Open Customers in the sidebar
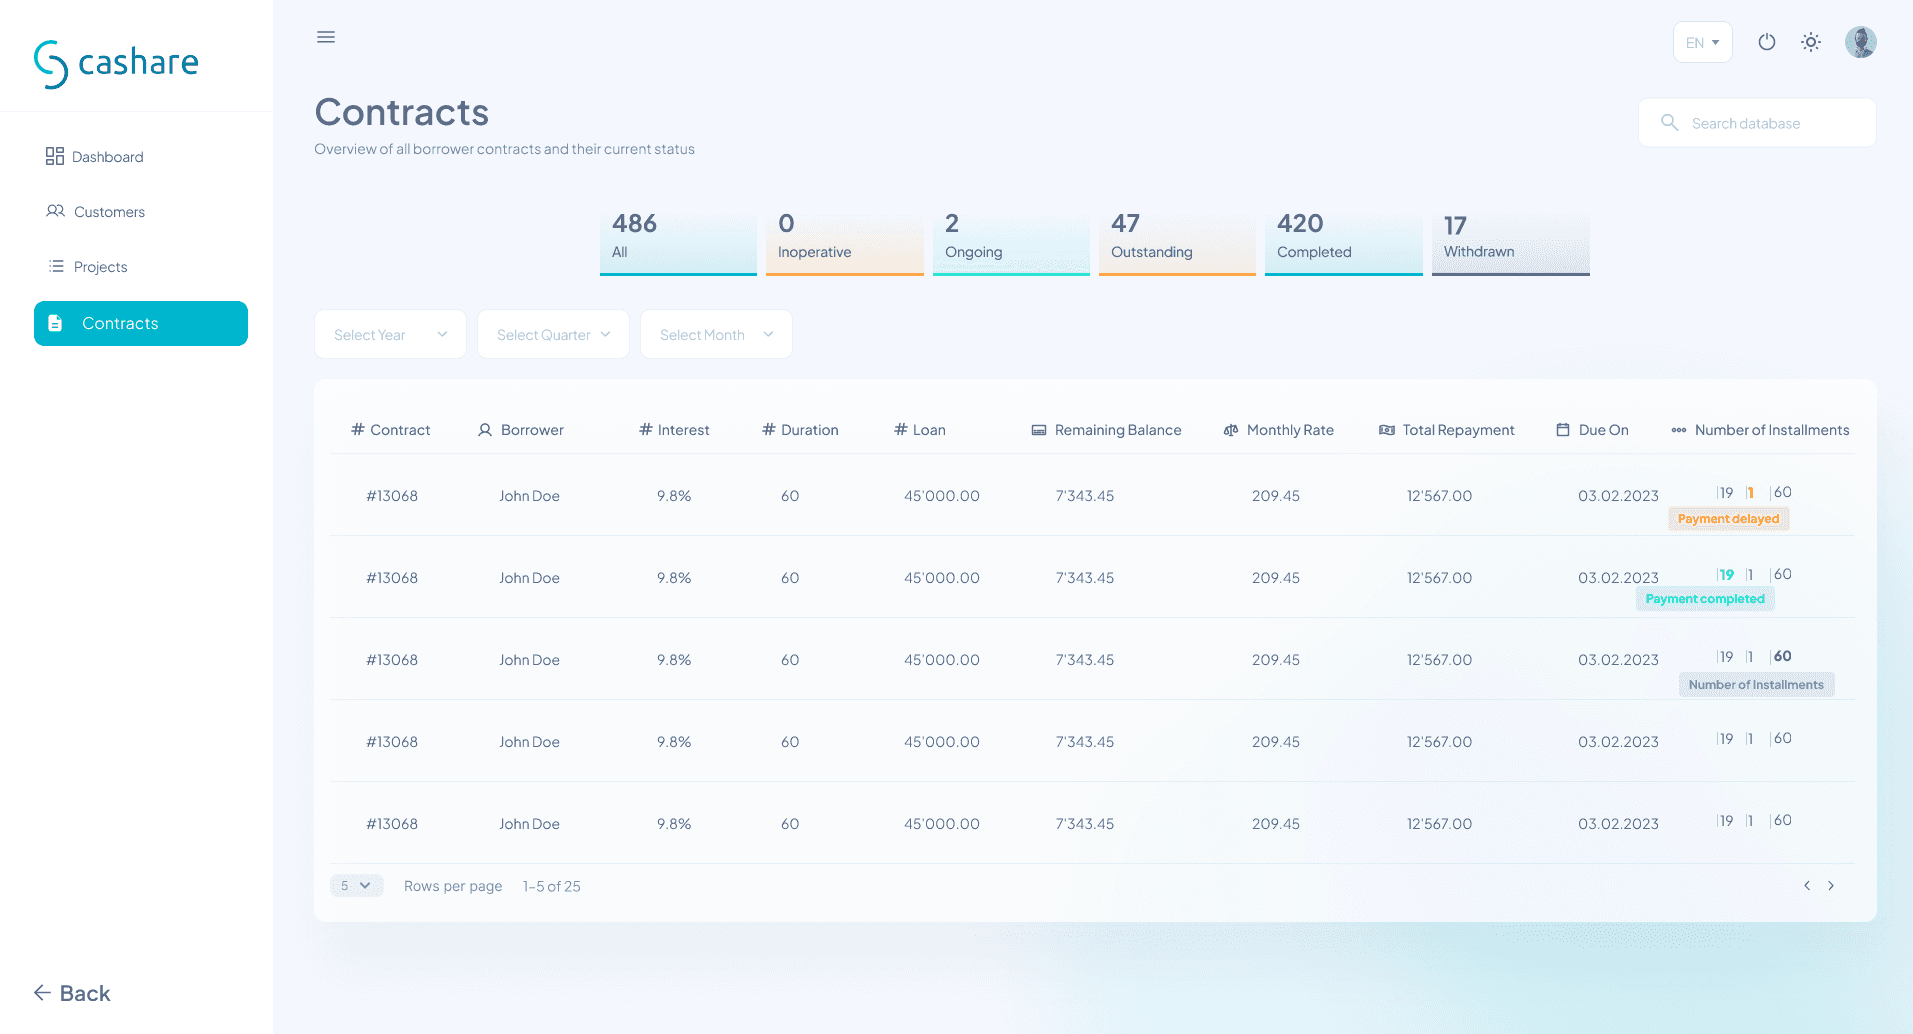 click(x=96, y=212)
